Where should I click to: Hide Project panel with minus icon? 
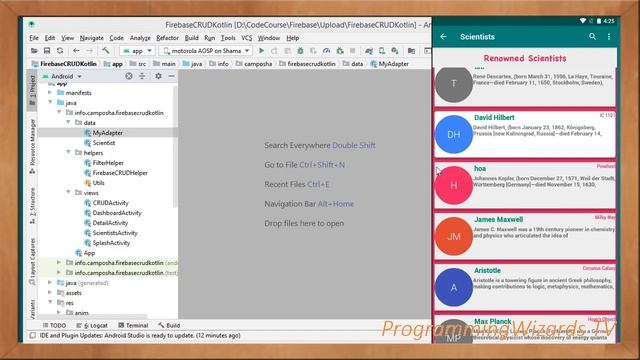click(x=171, y=76)
